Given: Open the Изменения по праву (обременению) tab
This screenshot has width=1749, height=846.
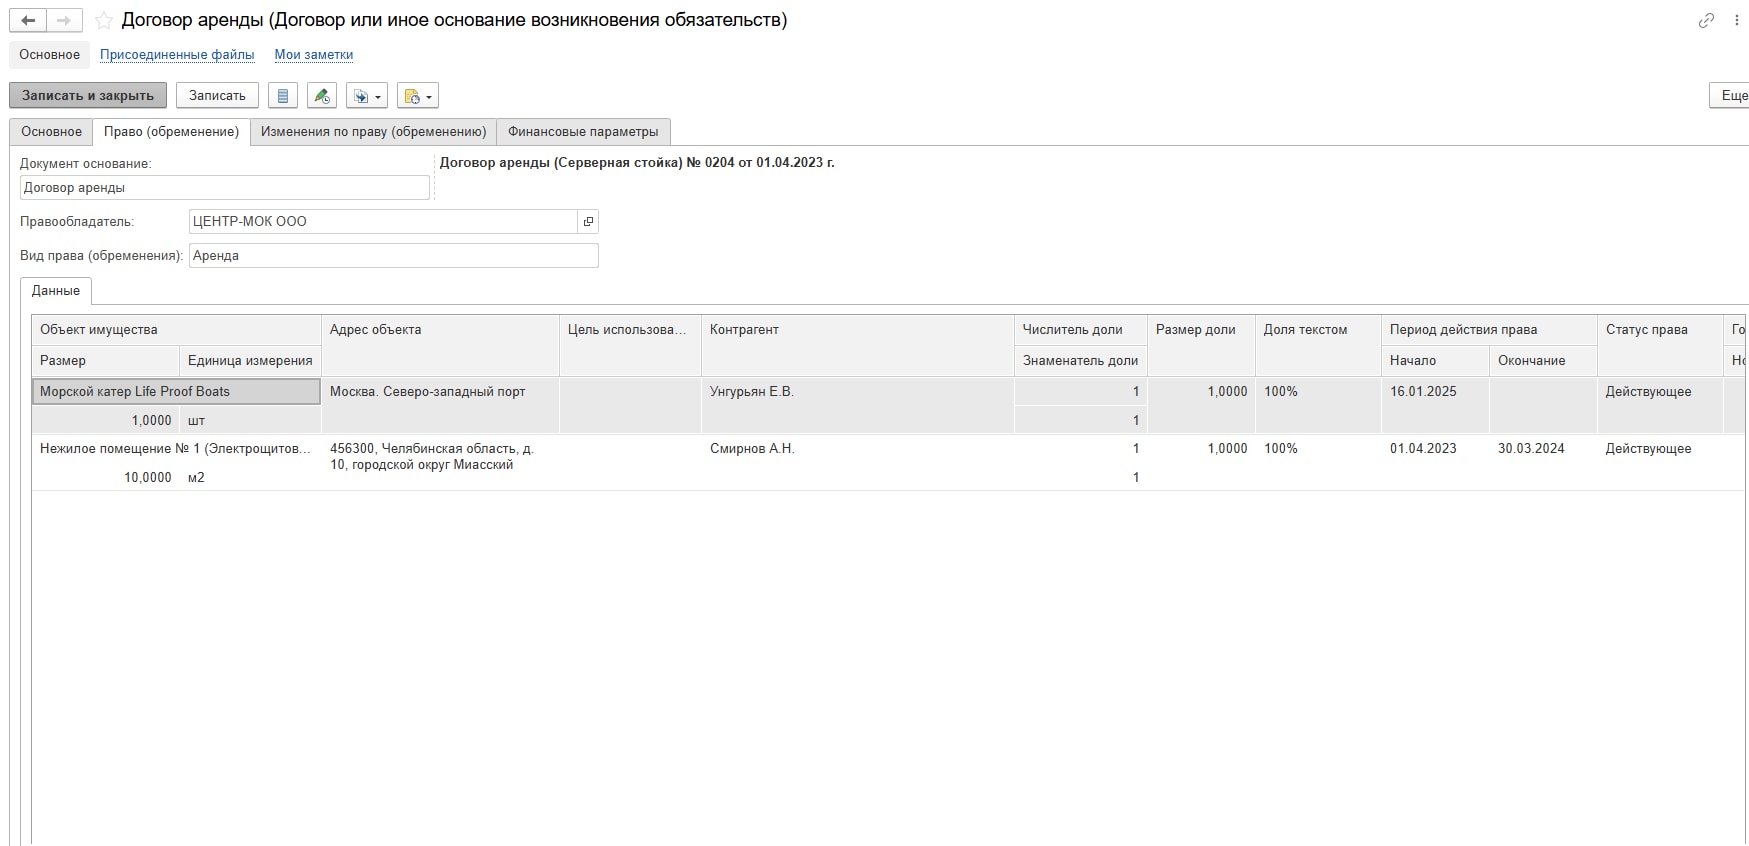Looking at the screenshot, I should coord(373,132).
